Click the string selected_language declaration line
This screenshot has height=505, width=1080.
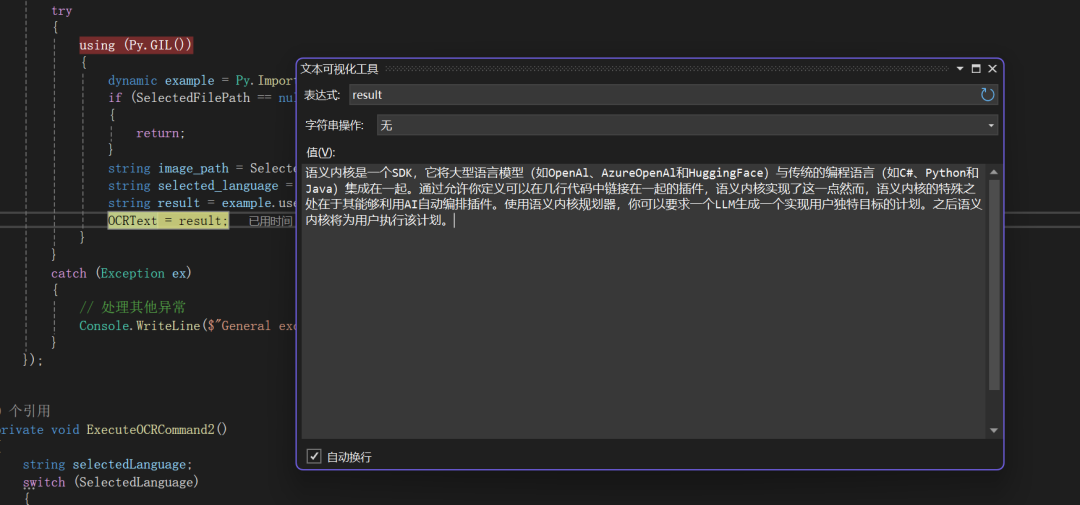[202, 185]
